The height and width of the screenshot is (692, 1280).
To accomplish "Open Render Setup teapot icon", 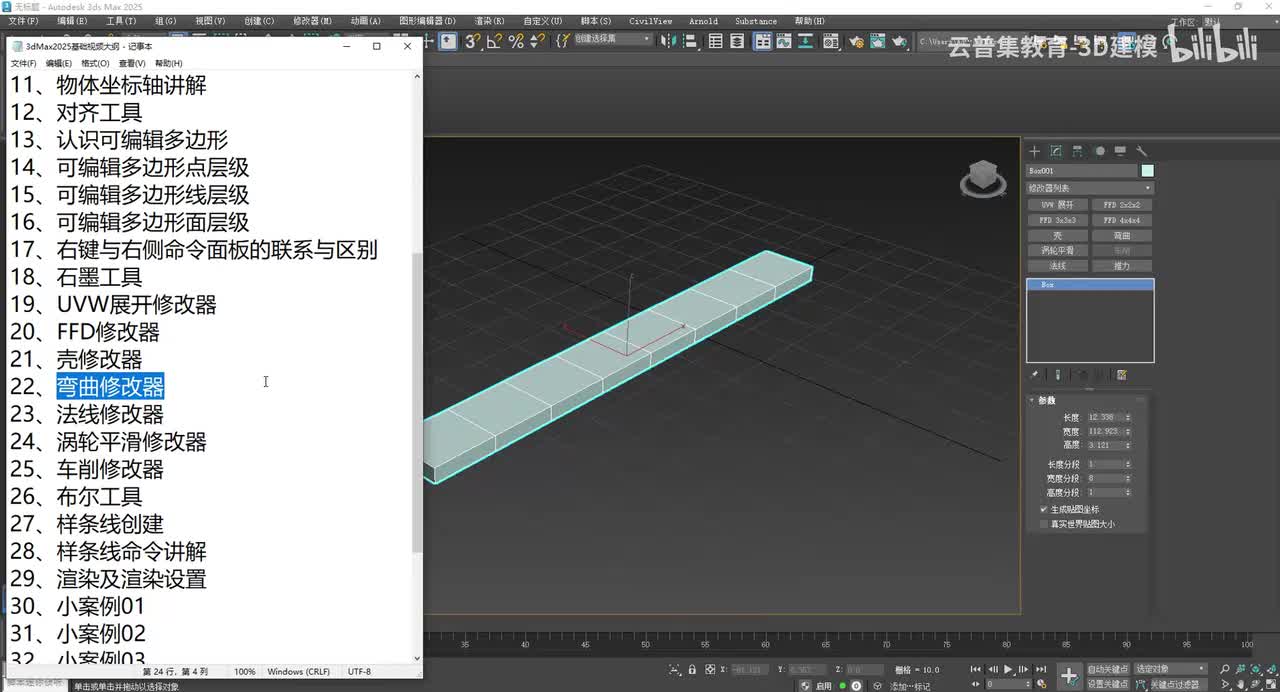I will [x=856, y=41].
